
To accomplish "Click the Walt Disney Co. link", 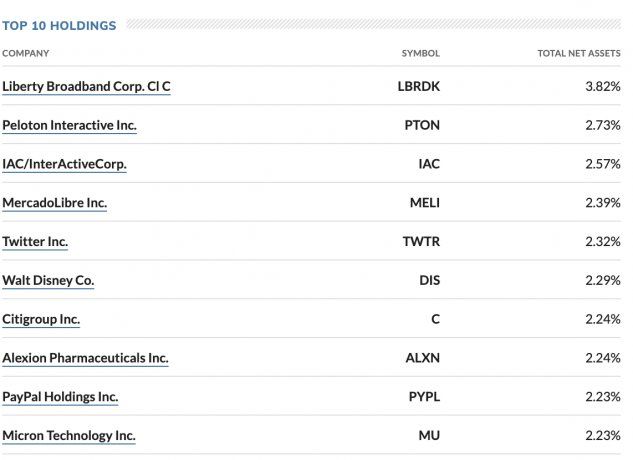I will point(48,281).
